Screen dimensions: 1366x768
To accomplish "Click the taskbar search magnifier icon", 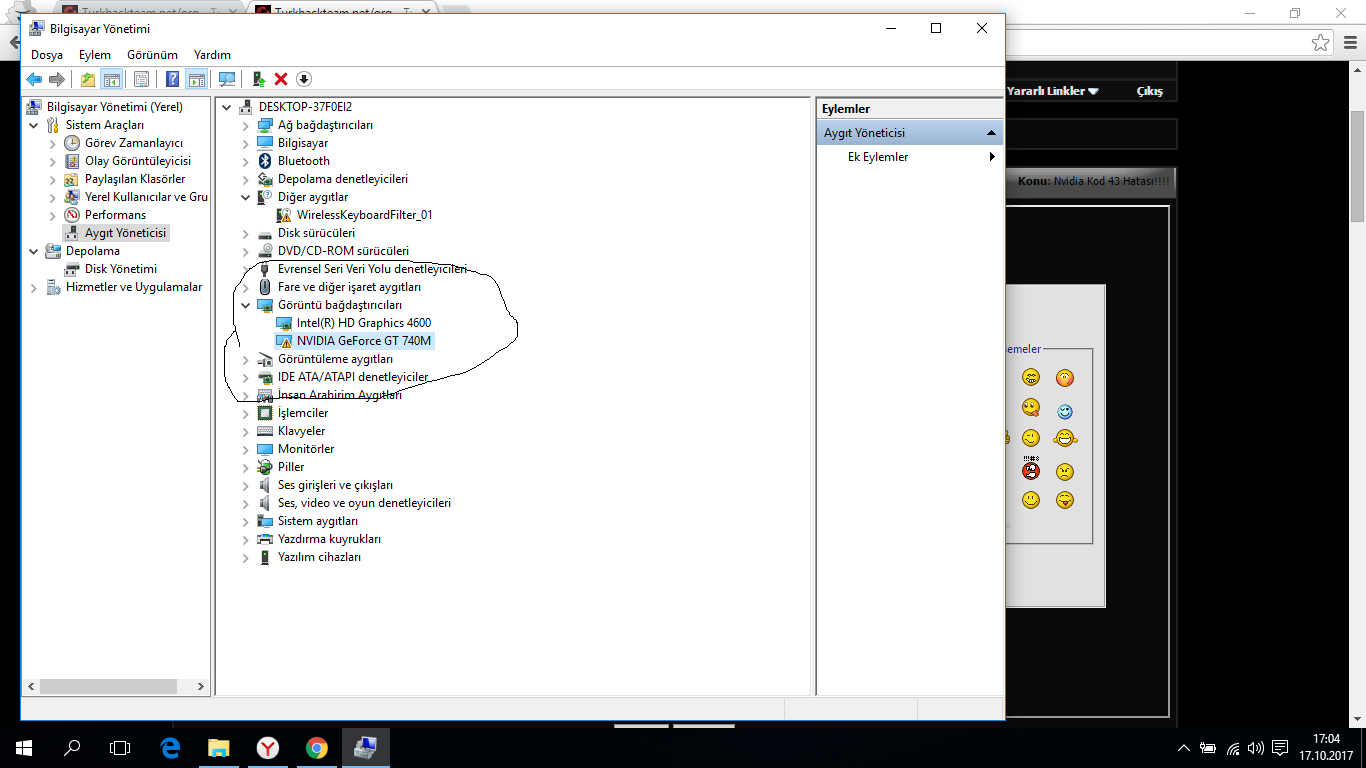I will click(72, 748).
